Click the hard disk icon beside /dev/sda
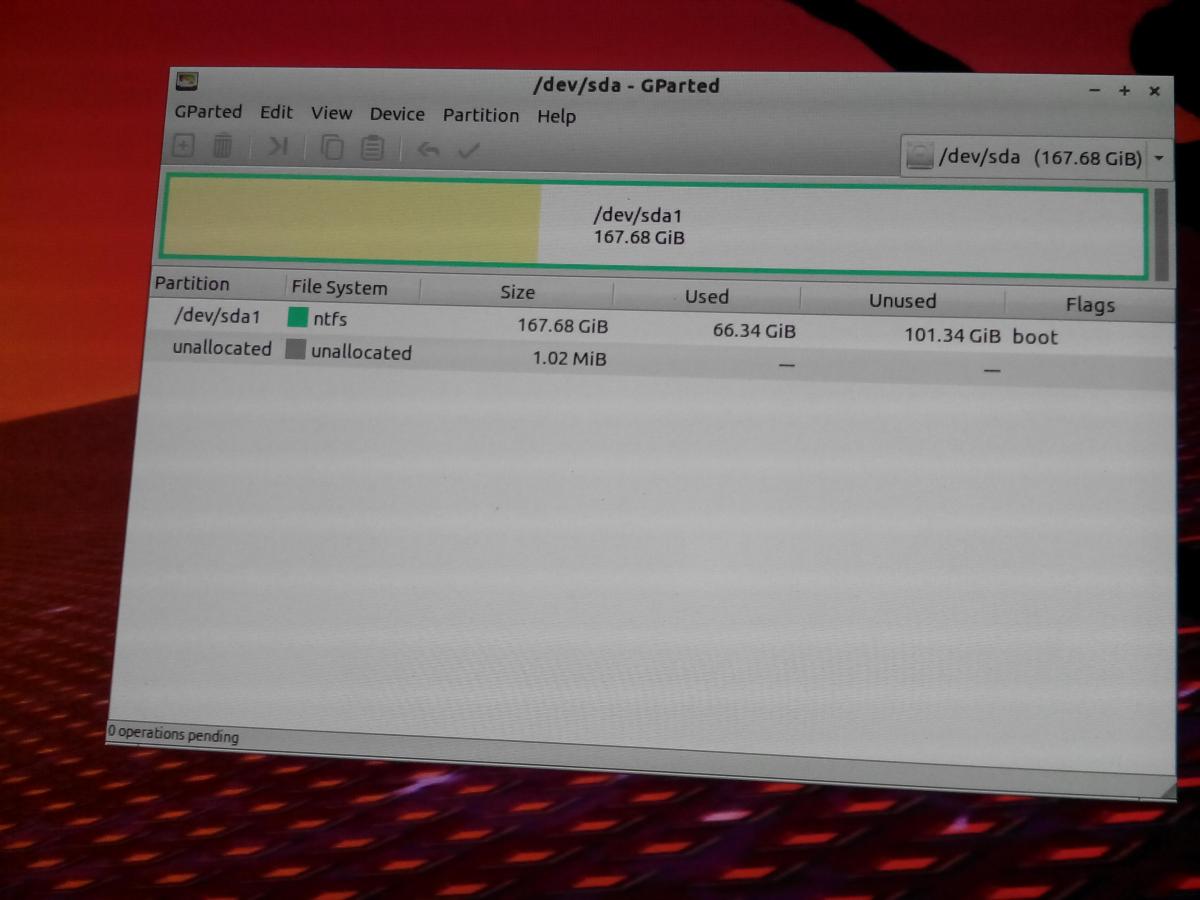Image resolution: width=1200 pixels, height=900 pixels. [918, 156]
